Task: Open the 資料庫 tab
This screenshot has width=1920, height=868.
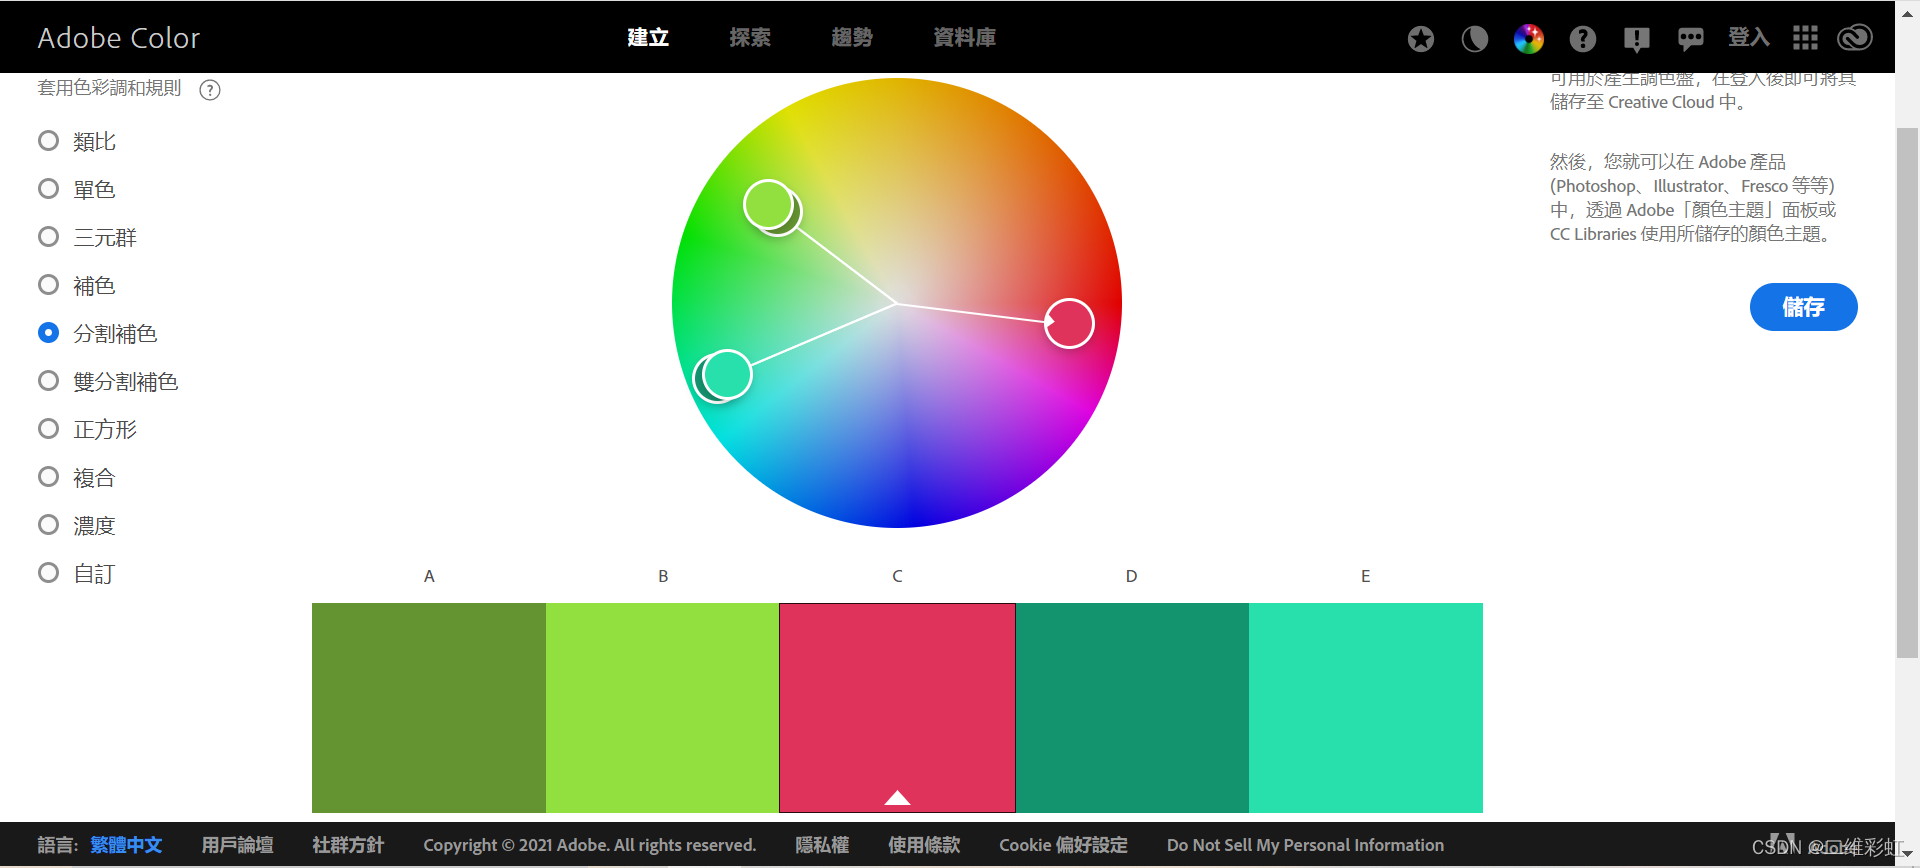Action: 964,38
